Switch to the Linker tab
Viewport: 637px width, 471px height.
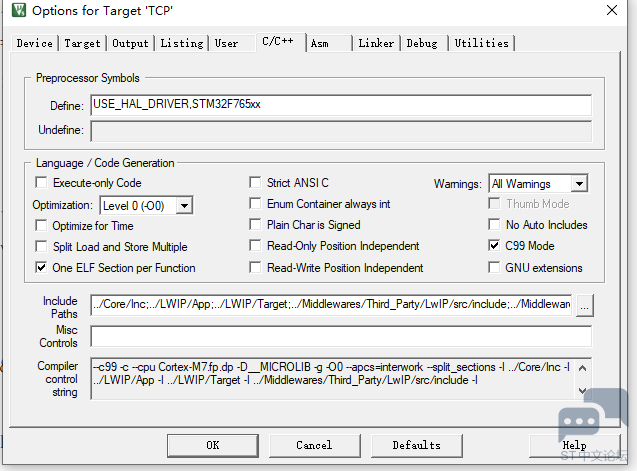pyautogui.click(x=376, y=43)
